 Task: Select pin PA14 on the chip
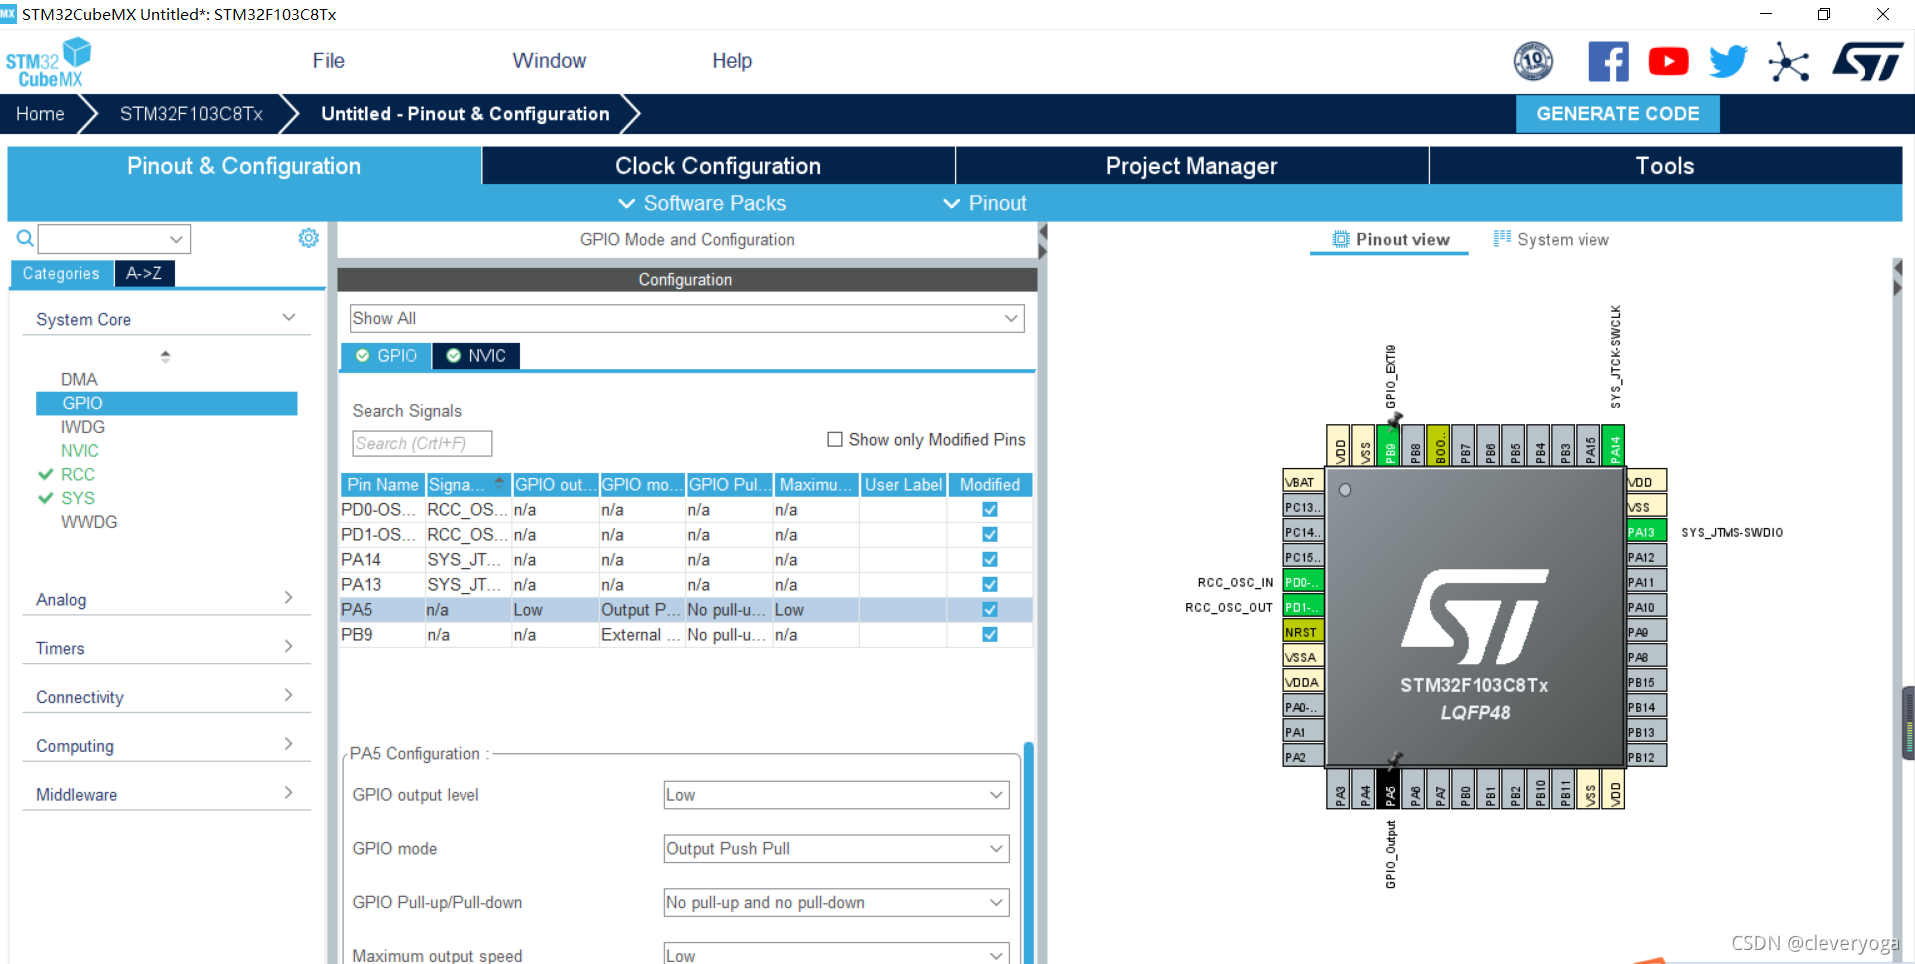[1614, 446]
